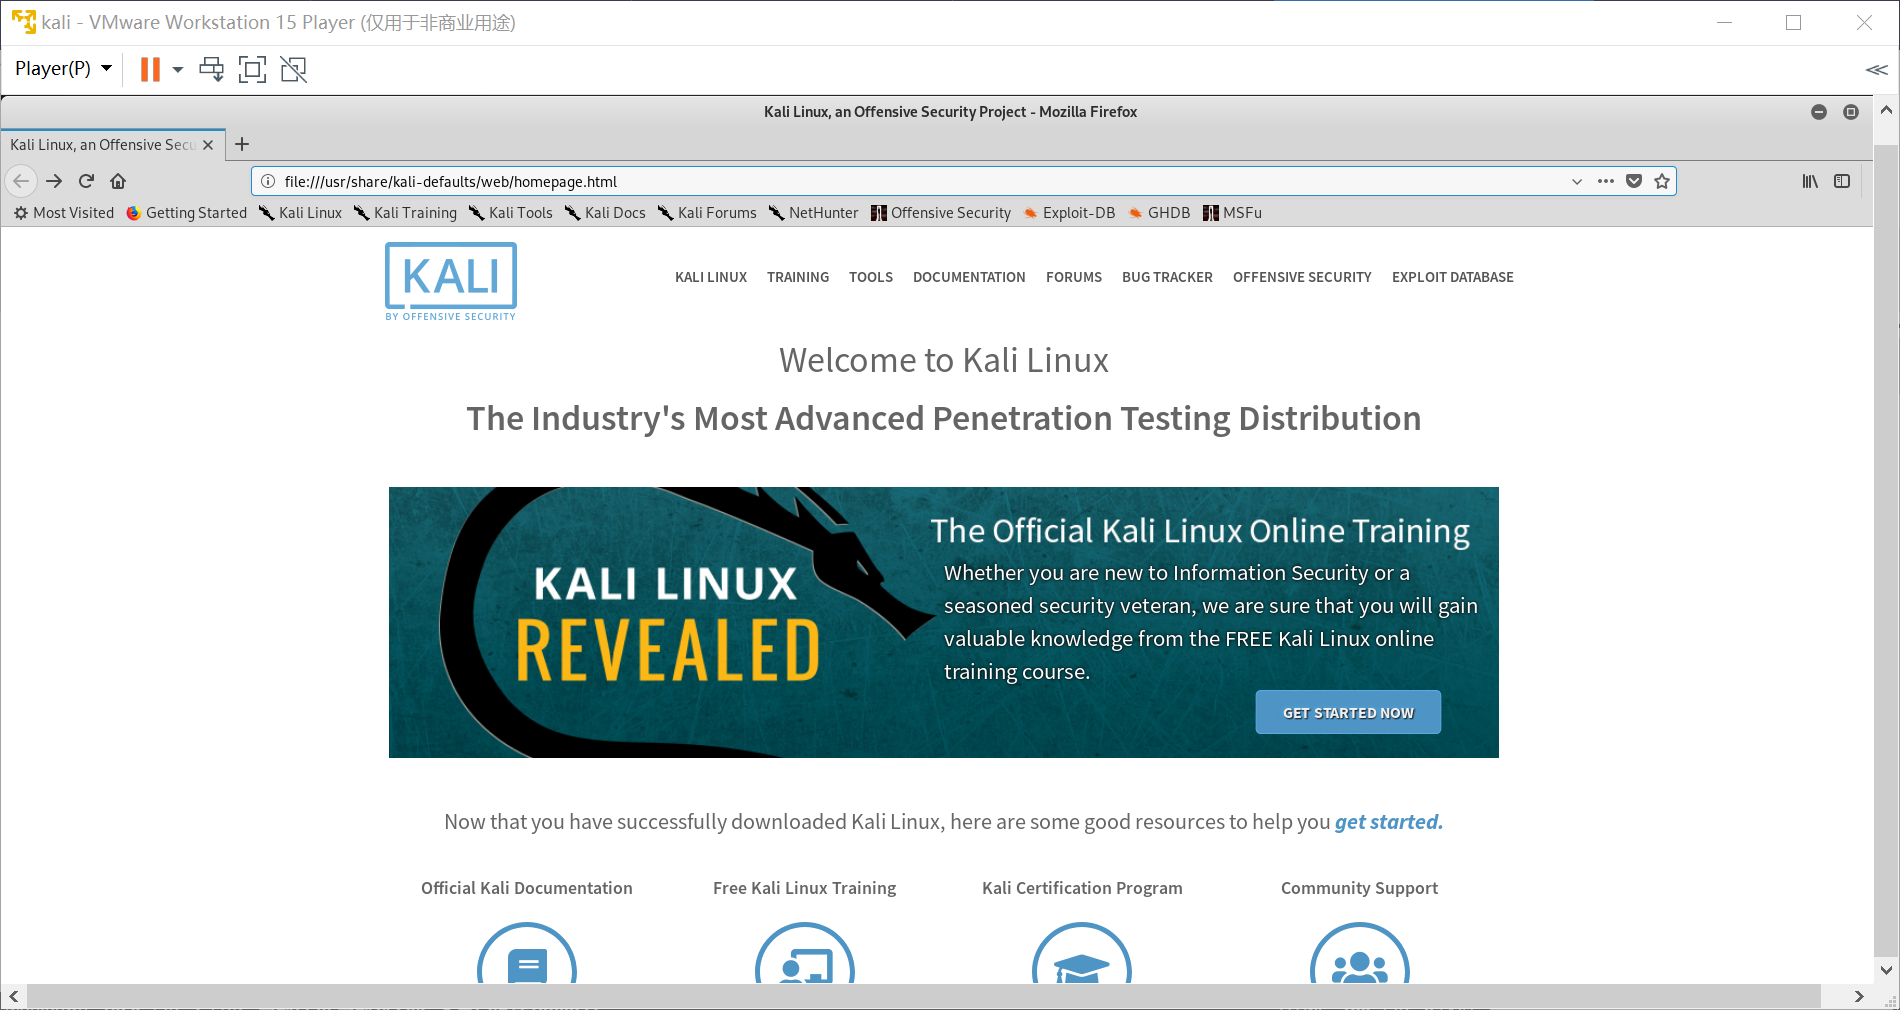The image size is (1900, 1010).
Task: Expand the URL bar history dropdown
Action: [x=1577, y=181]
